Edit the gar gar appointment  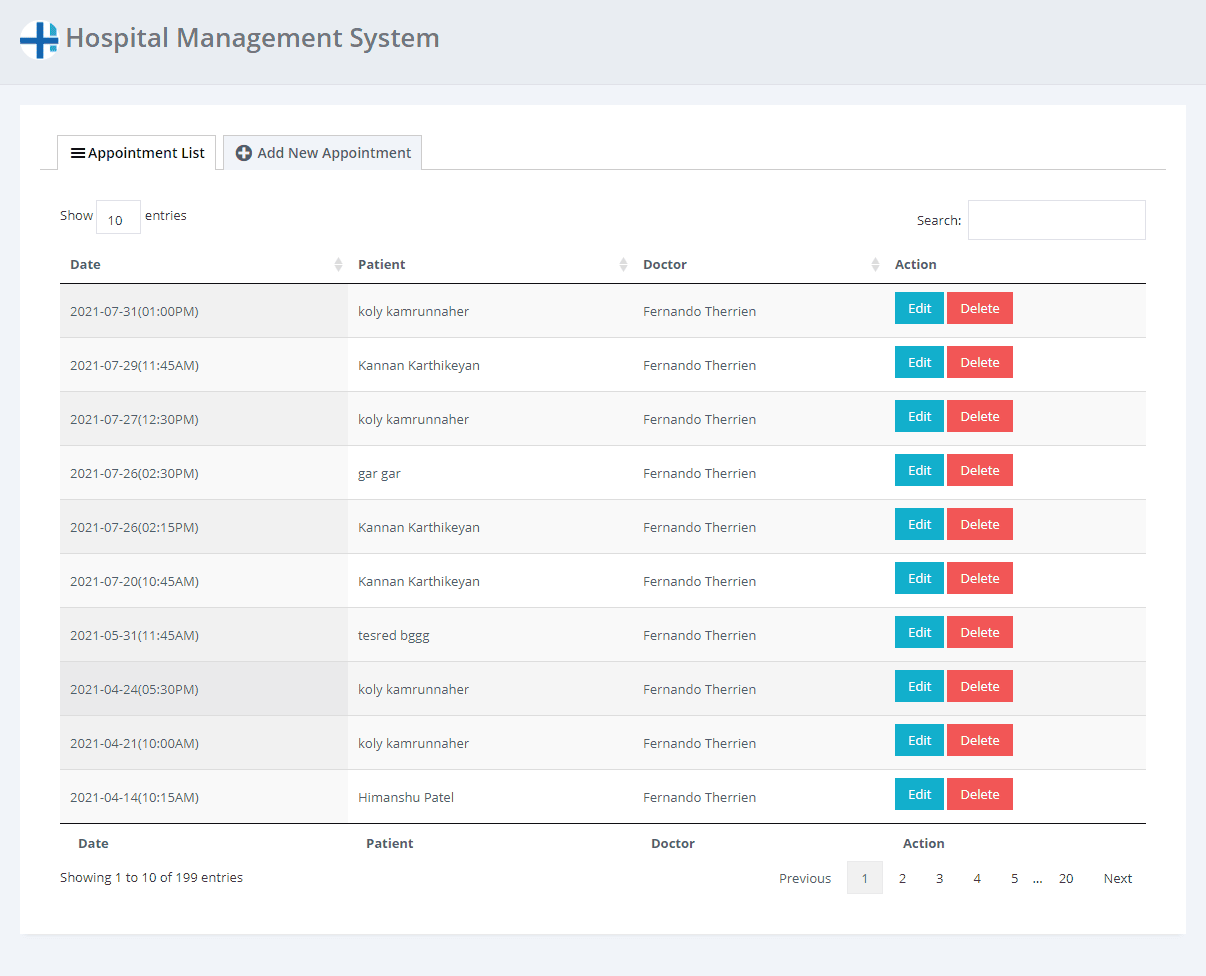pyautogui.click(x=919, y=471)
